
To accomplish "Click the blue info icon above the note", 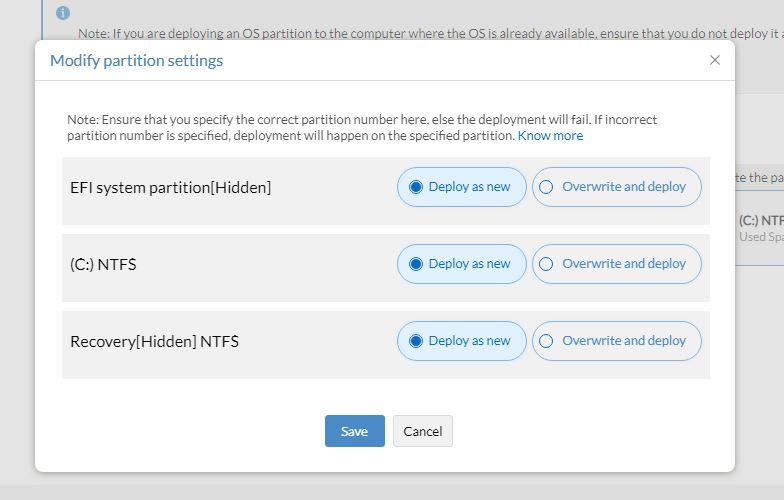I will [64, 13].
